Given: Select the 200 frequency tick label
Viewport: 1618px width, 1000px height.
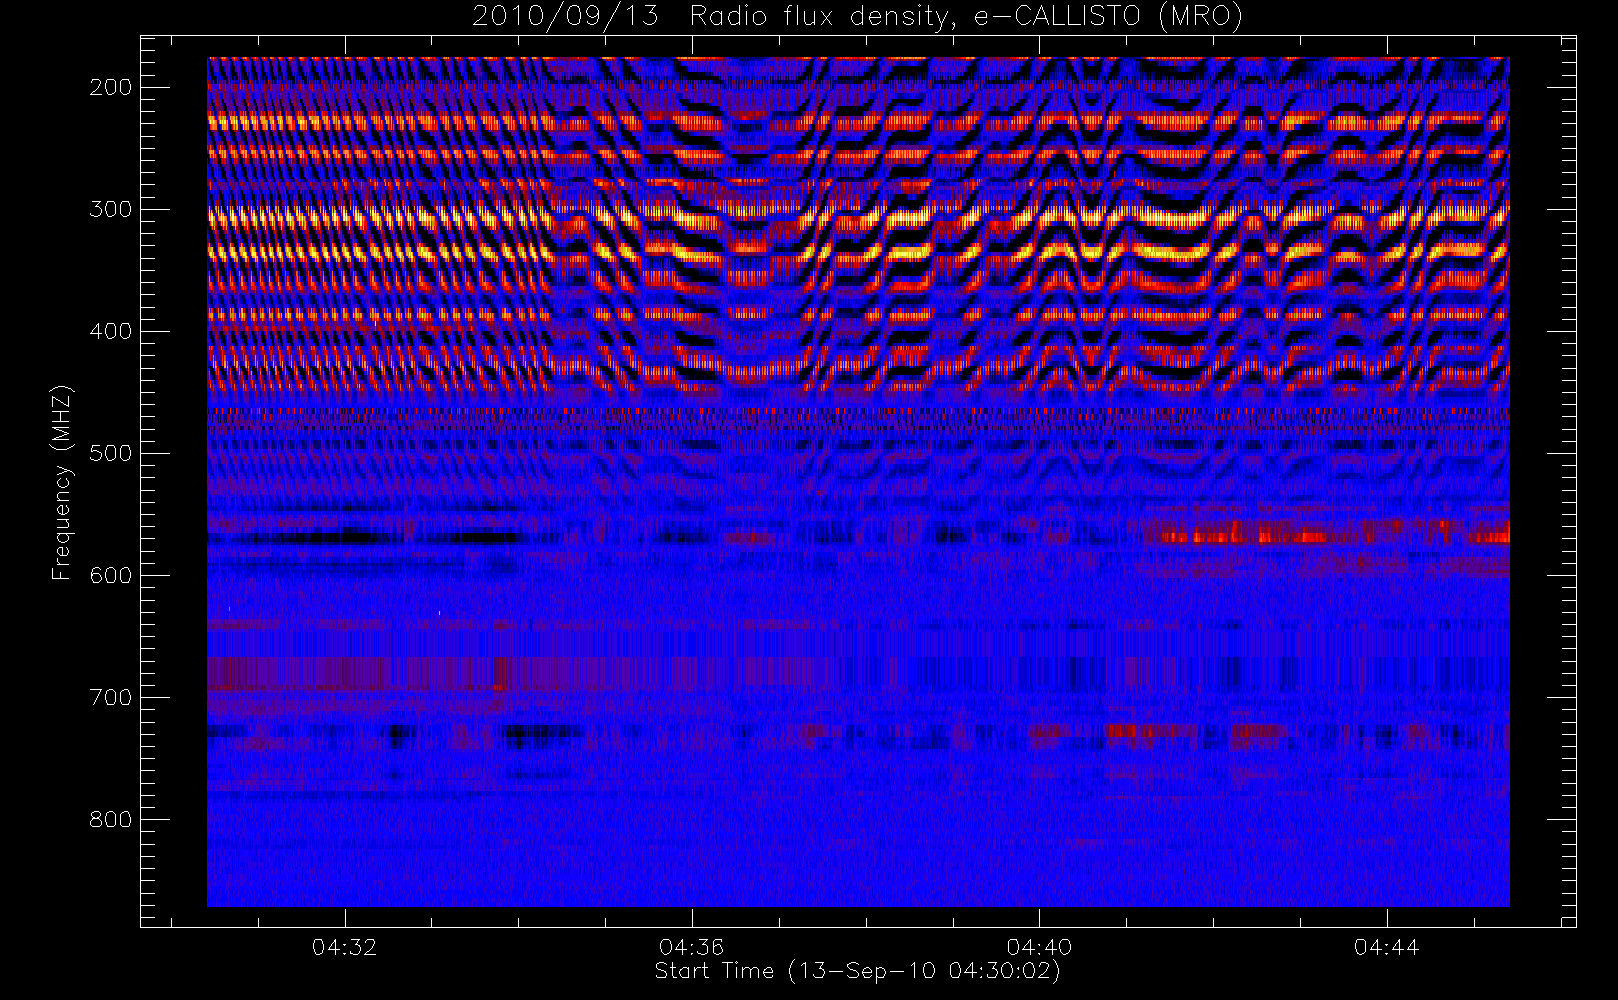Looking at the screenshot, I should pyautogui.click(x=111, y=87).
